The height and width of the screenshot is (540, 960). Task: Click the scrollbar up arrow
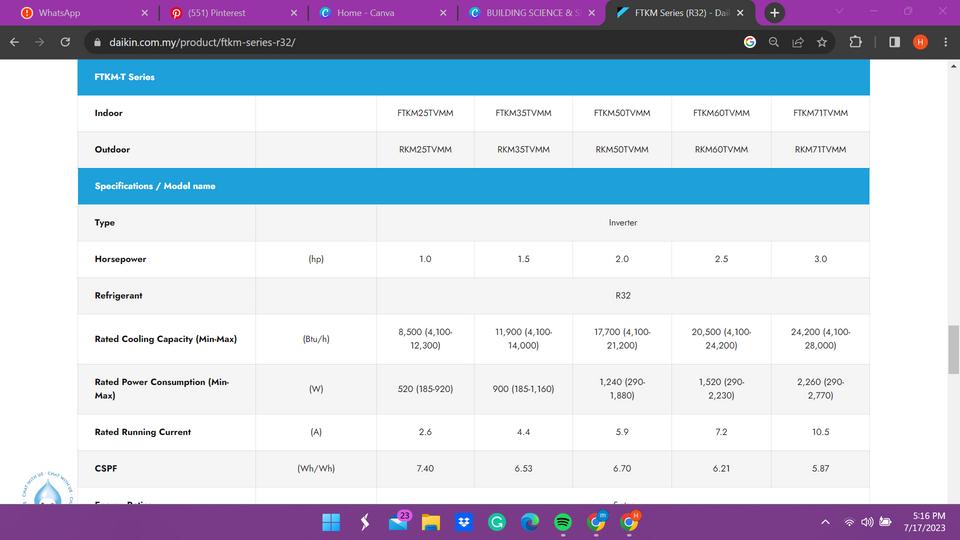[953, 66]
